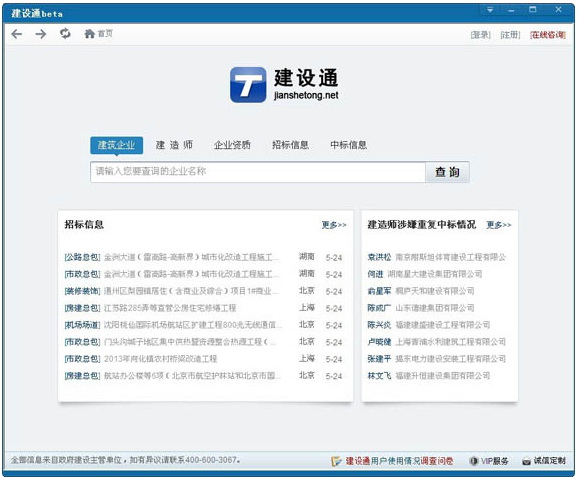
Task: Focus the enterprise name search field
Action: 258,172
